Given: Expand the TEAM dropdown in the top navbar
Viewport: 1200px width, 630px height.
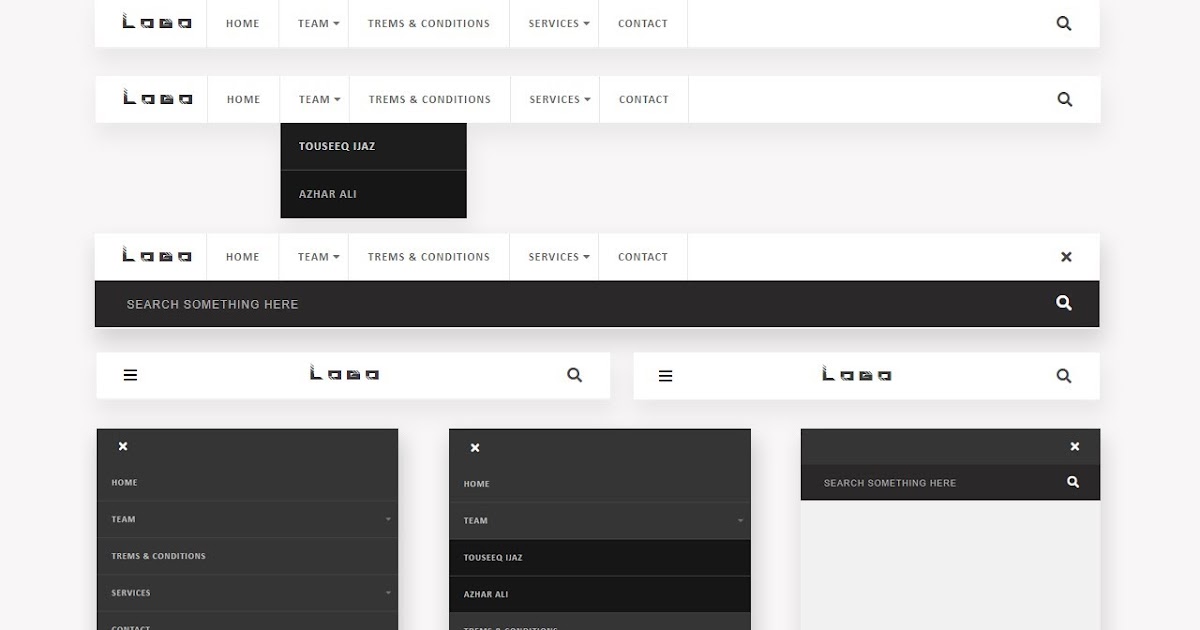Looking at the screenshot, I should coord(316,23).
